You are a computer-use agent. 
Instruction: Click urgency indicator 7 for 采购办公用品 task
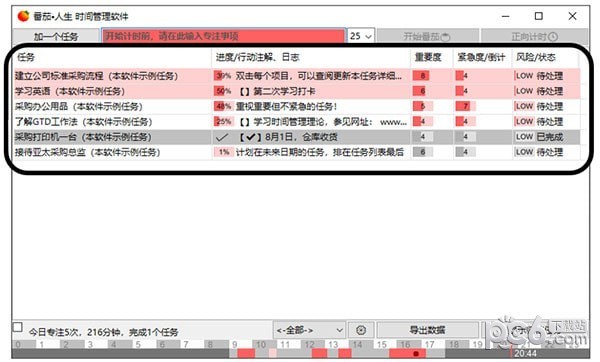pos(465,106)
